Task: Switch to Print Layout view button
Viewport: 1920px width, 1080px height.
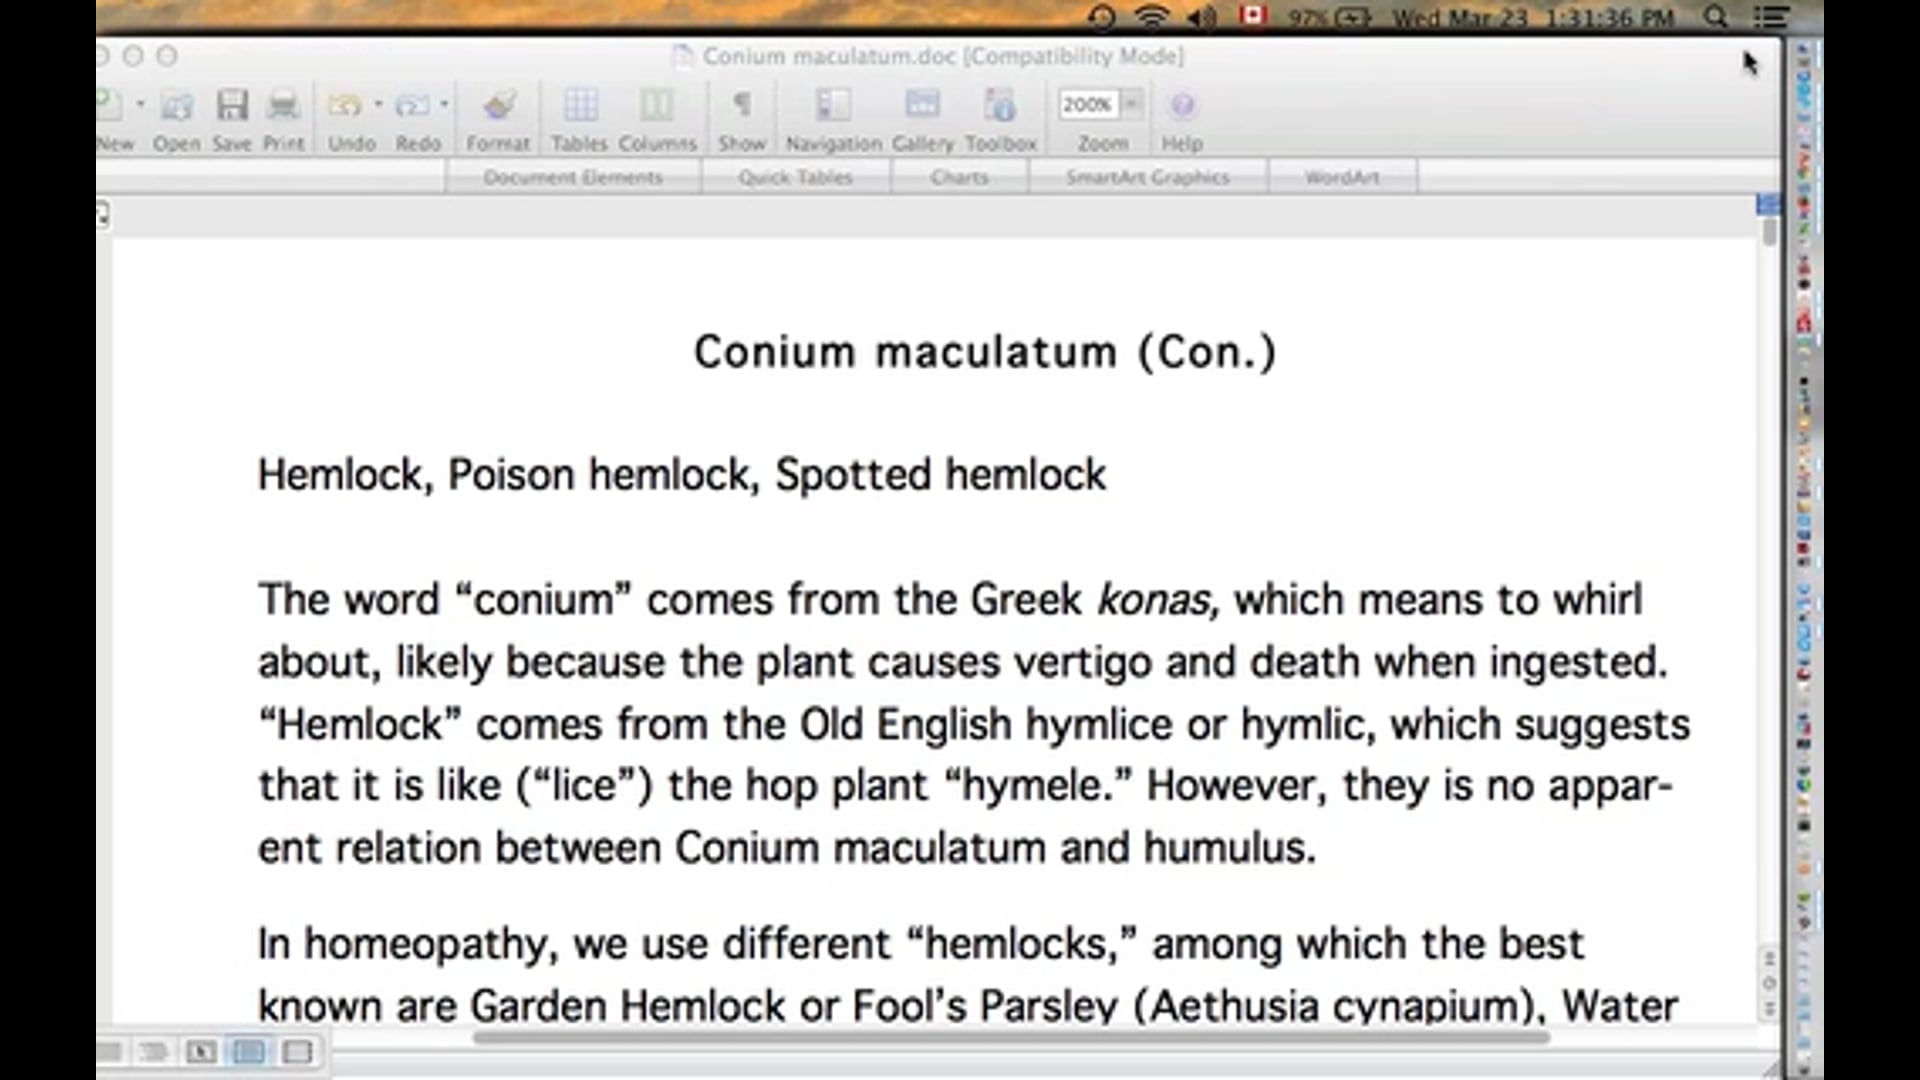Action: 249,1051
